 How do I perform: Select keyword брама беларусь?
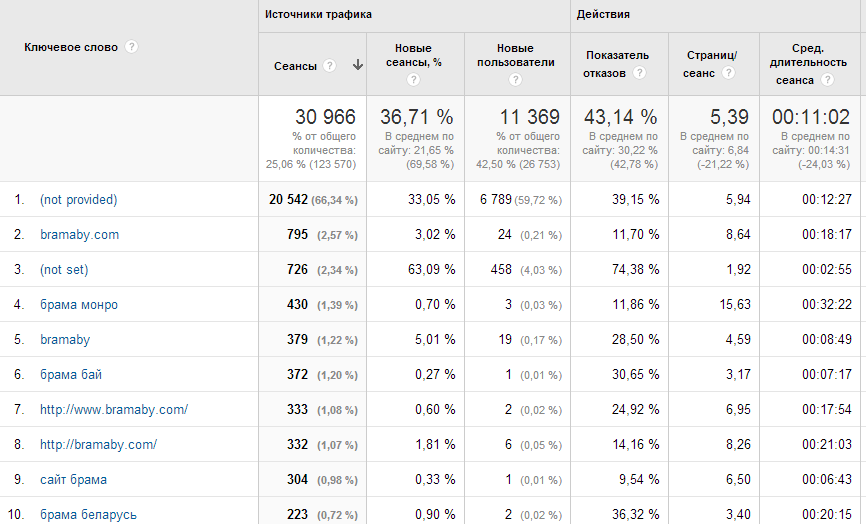[88, 515]
